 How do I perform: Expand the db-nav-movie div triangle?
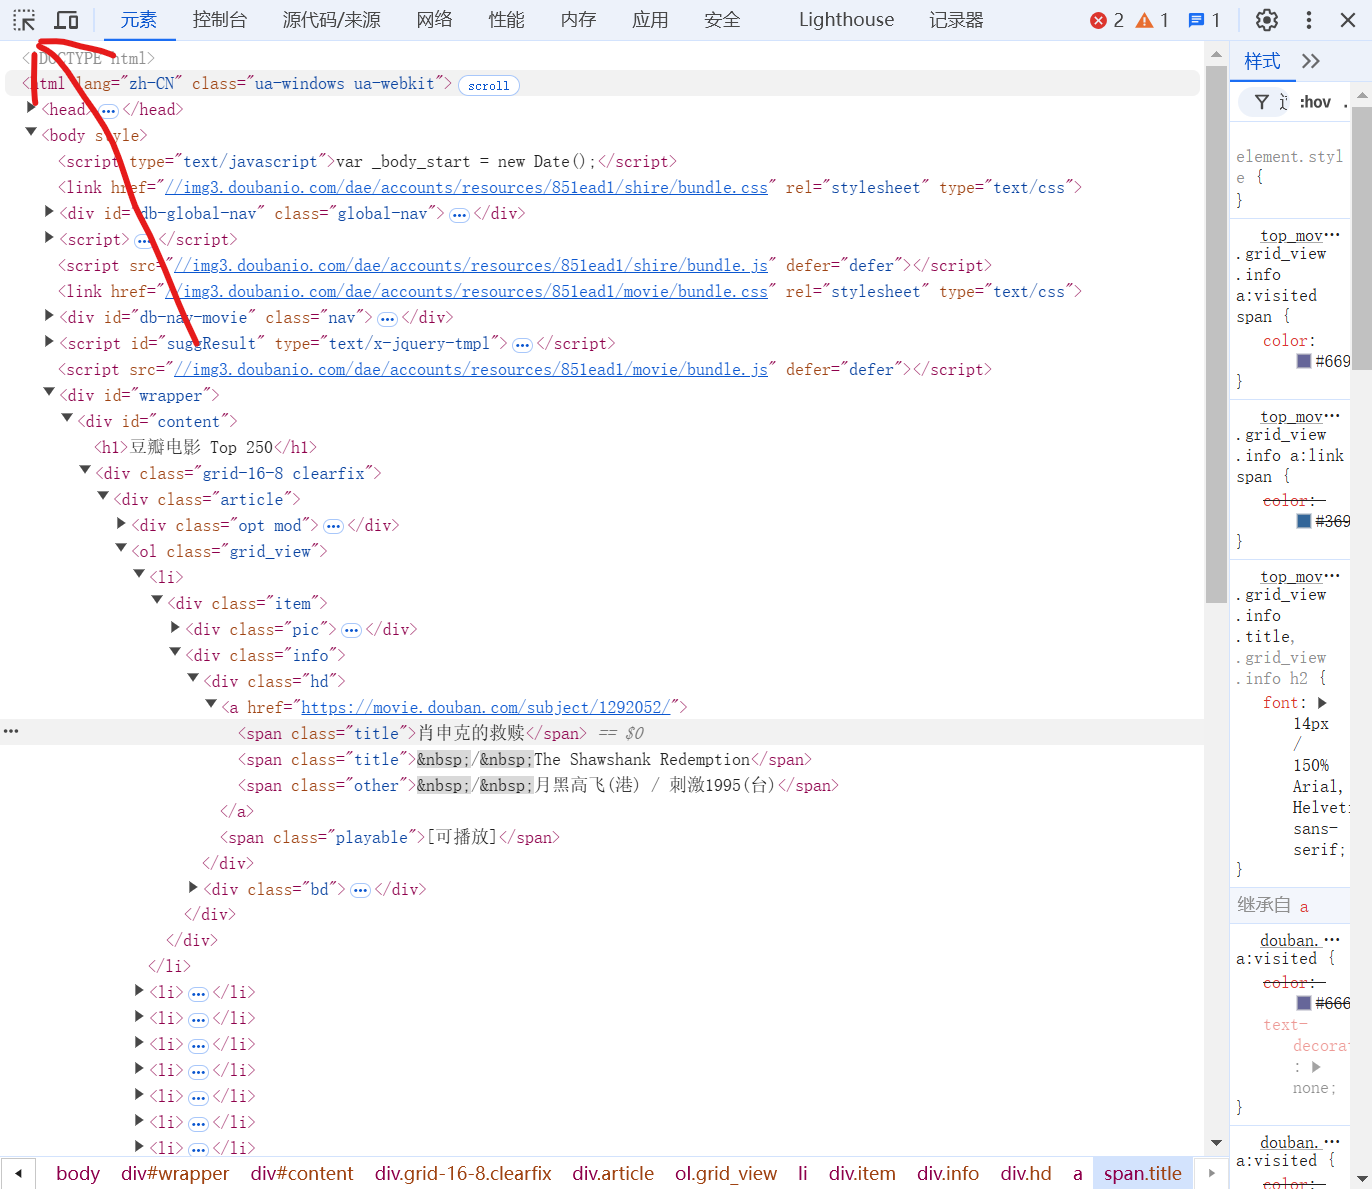point(49,316)
